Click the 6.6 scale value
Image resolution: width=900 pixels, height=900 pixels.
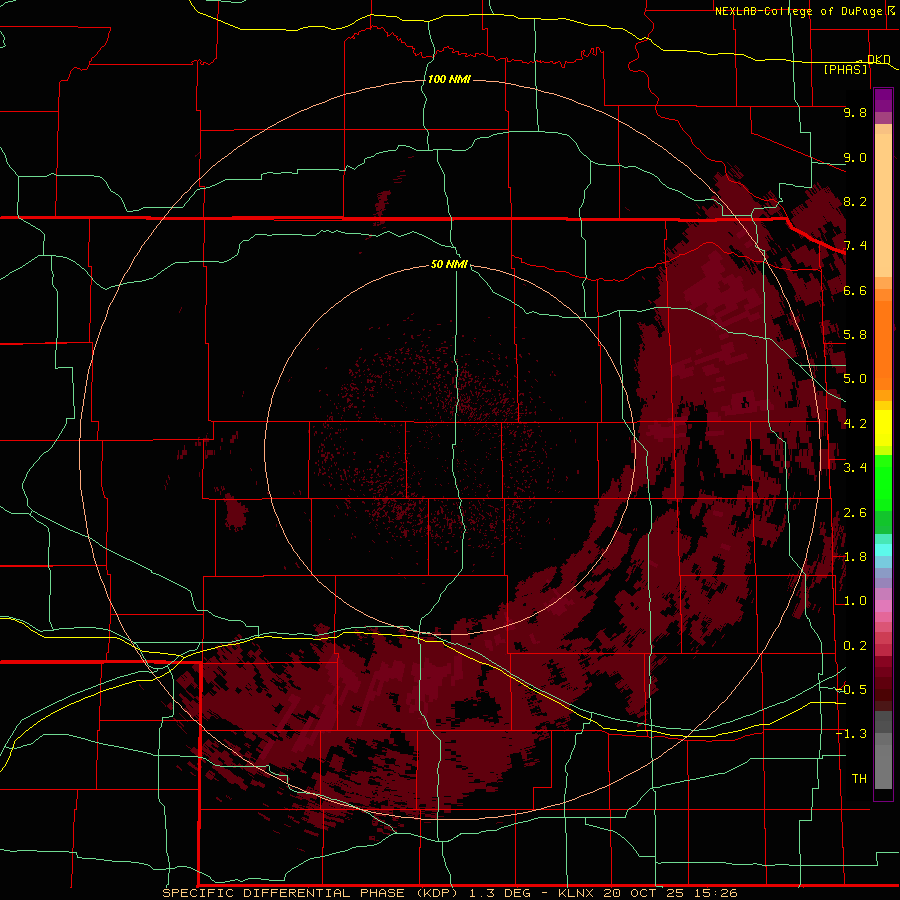click(855, 290)
